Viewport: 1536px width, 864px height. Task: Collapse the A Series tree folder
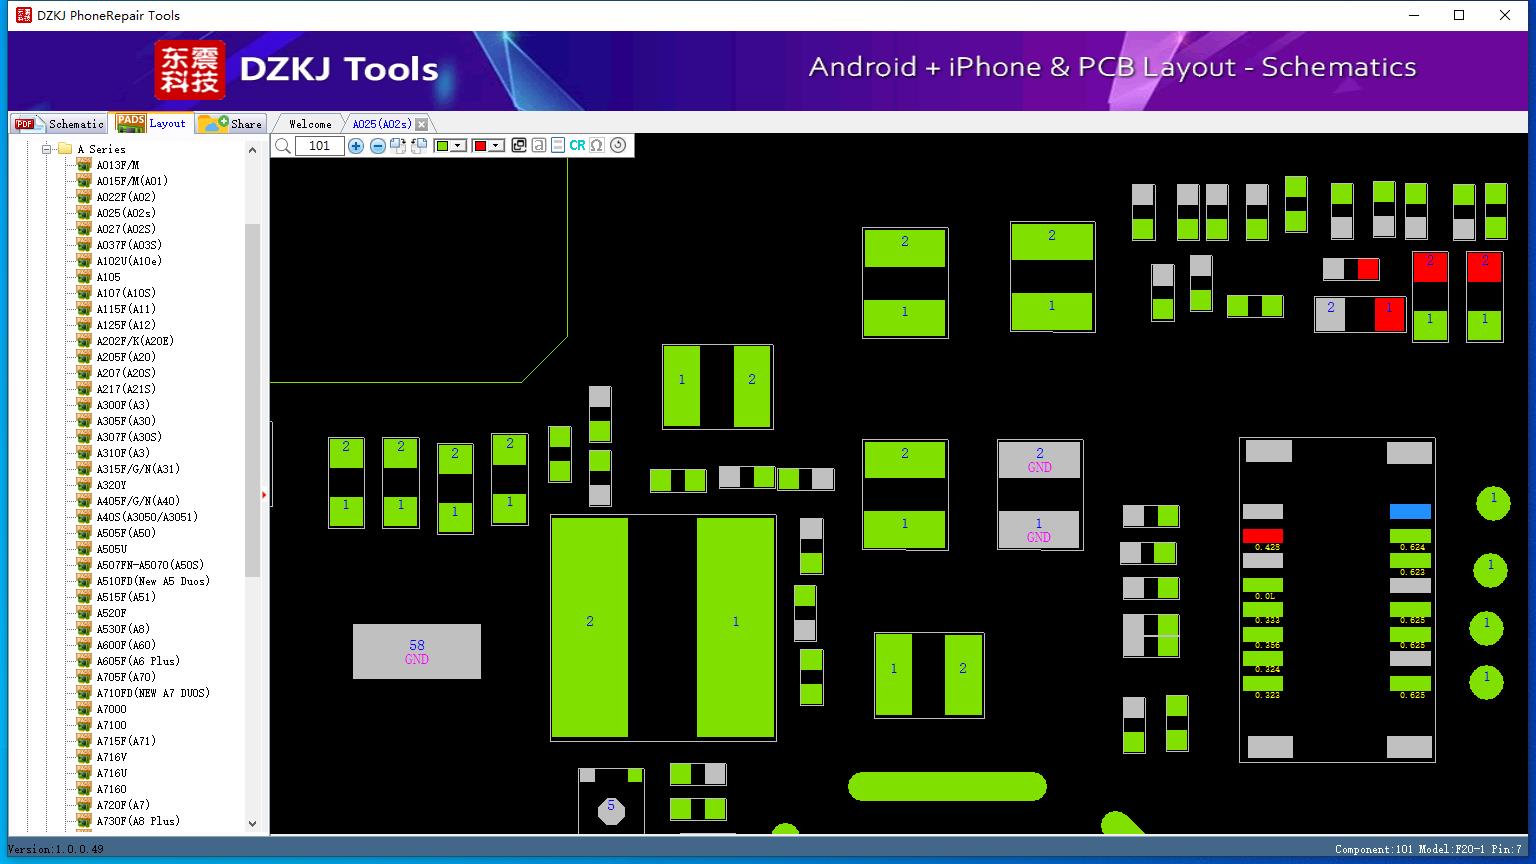click(46, 149)
